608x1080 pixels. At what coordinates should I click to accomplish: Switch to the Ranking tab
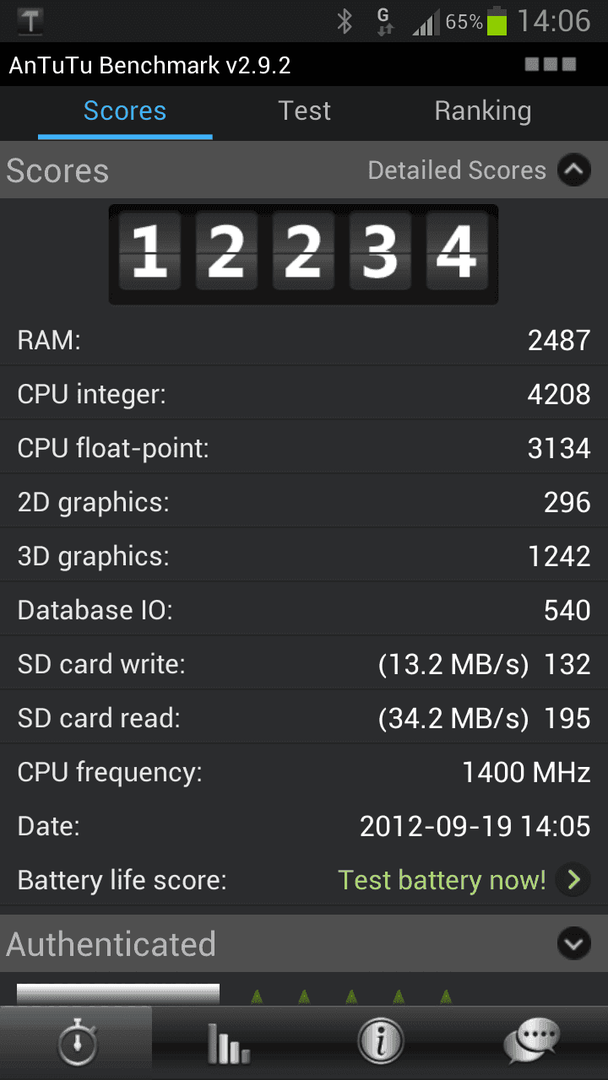(483, 111)
